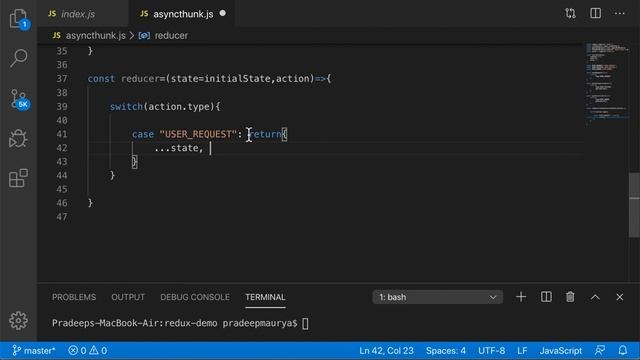Split the editor to the right
Image resolution: width=640 pixels, height=360 pixels.
pyautogui.click(x=596, y=13)
